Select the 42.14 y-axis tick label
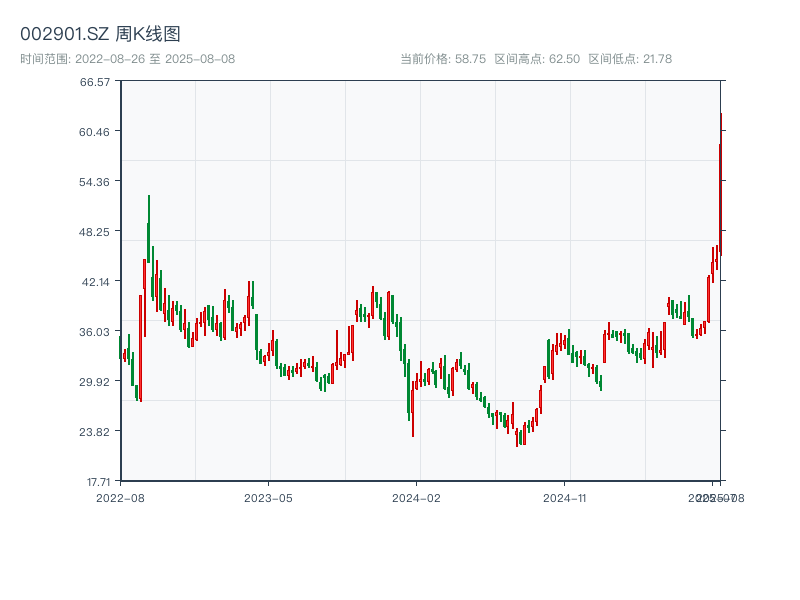The height and width of the screenshot is (600, 800). click(95, 282)
